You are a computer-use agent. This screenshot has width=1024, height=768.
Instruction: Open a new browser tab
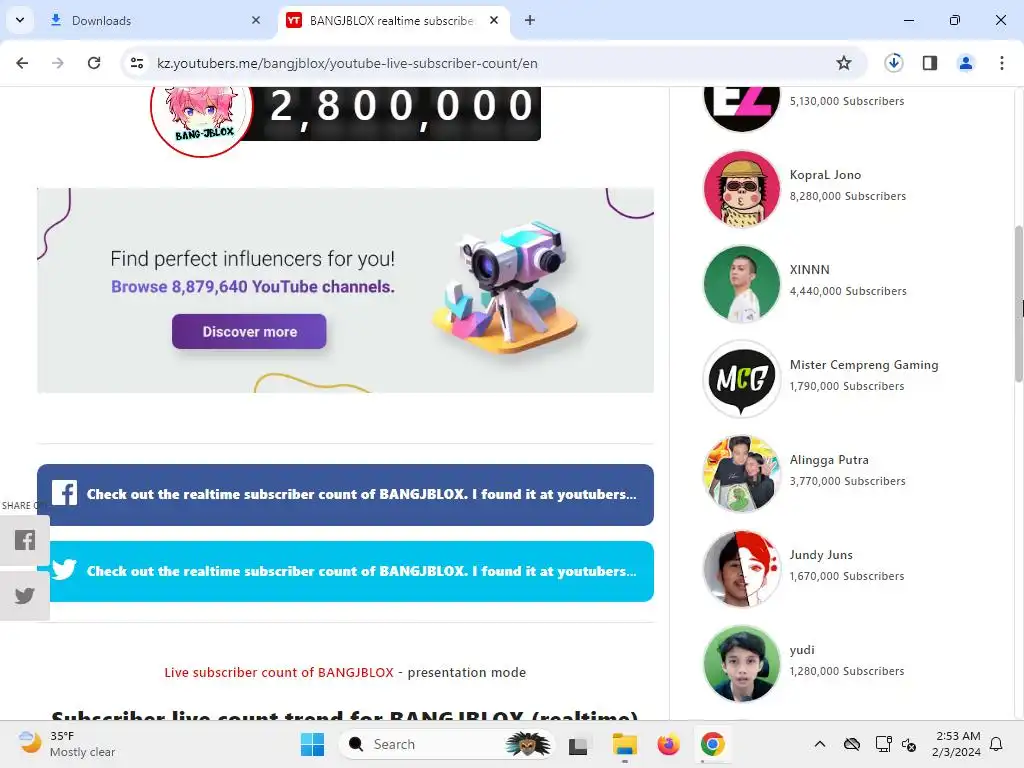click(530, 20)
